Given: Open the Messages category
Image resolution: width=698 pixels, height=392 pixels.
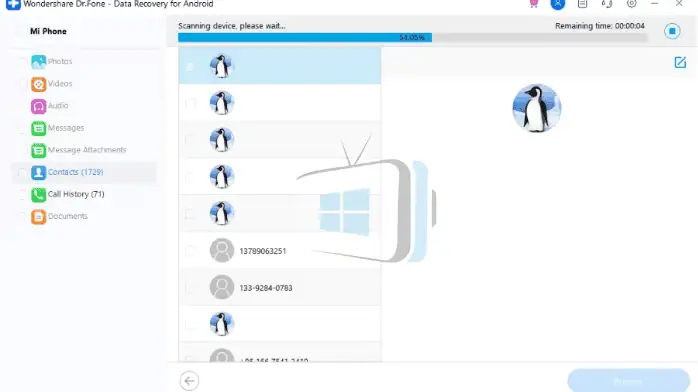Looking at the screenshot, I should 66,128.
